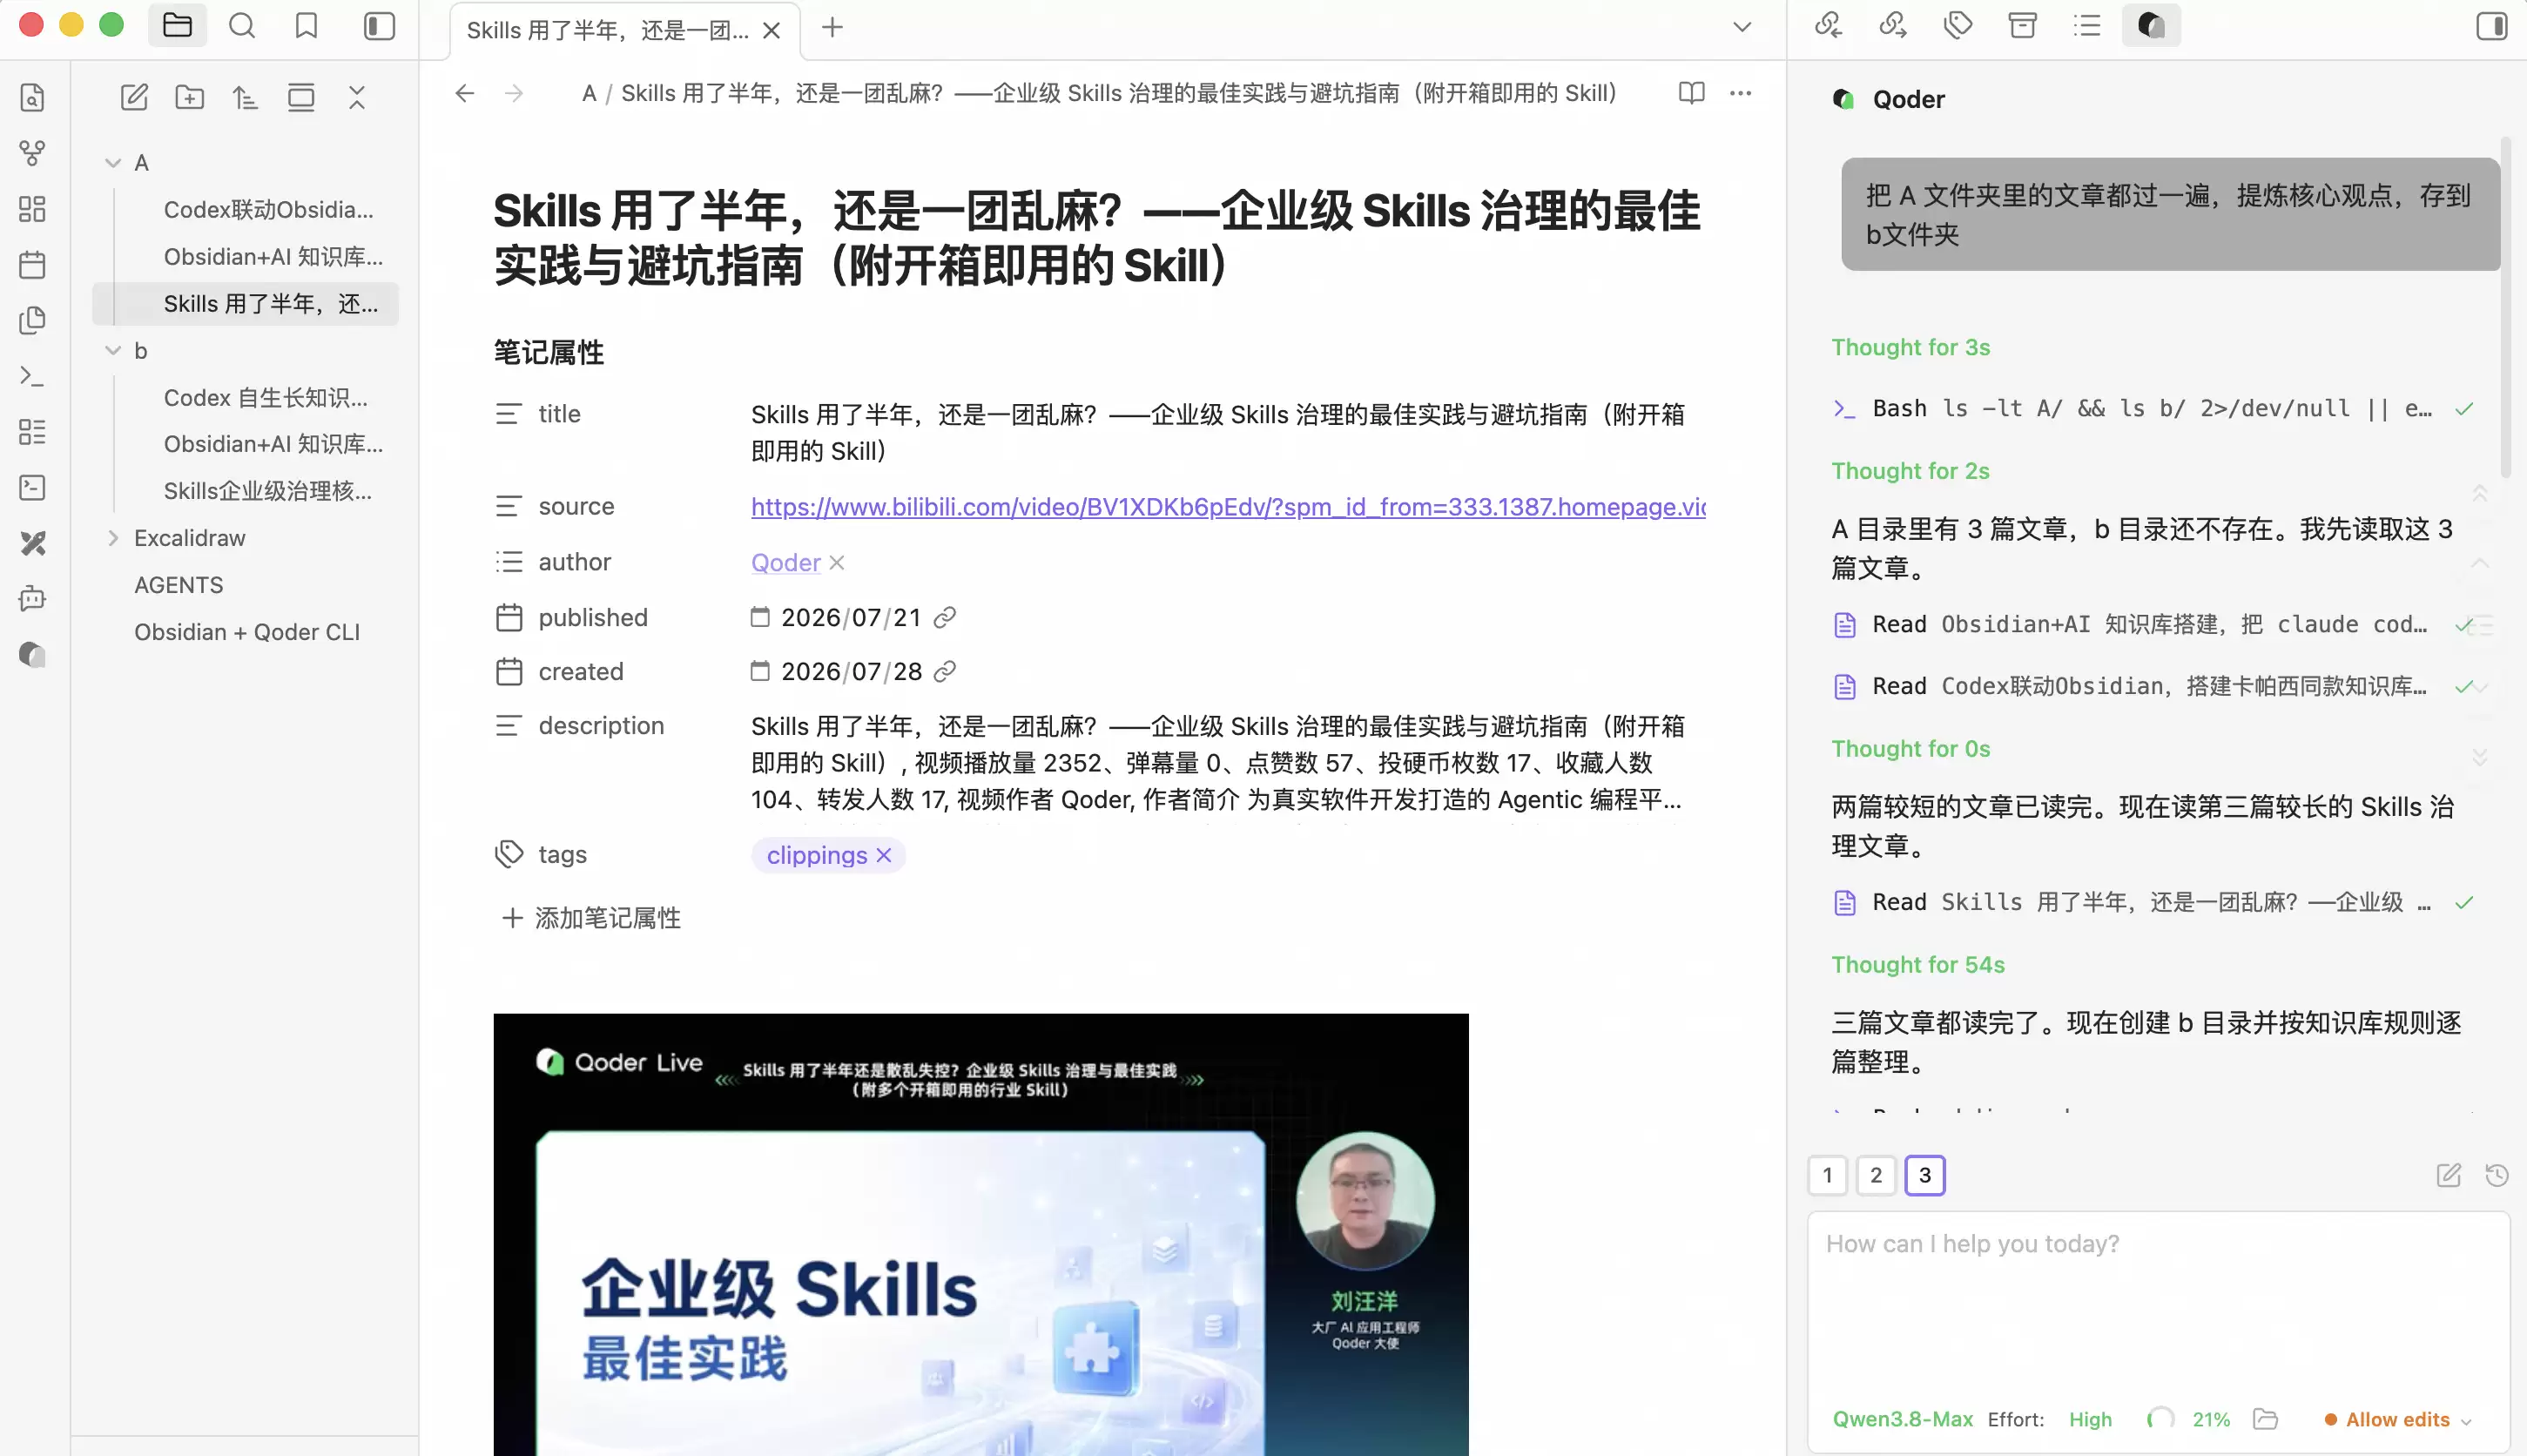Select Qoder tab in right sidebar

(2151, 25)
